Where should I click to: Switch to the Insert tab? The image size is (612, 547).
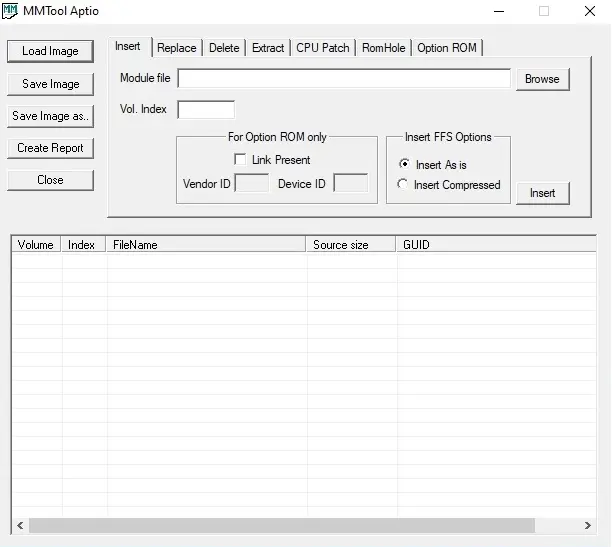[x=128, y=46]
